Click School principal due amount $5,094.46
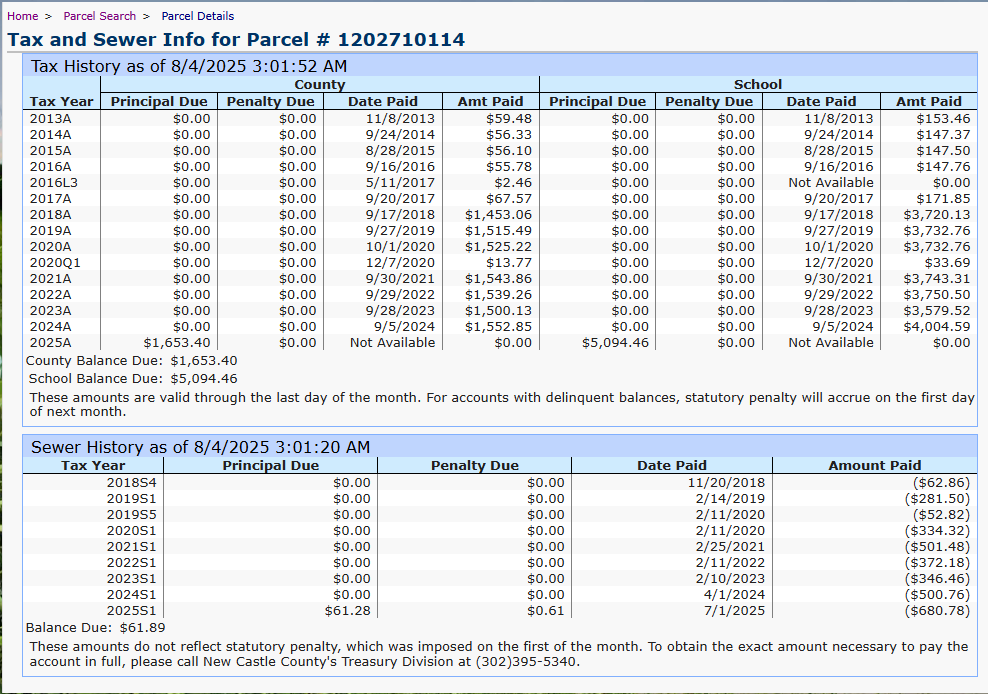The image size is (988, 694). (x=614, y=342)
